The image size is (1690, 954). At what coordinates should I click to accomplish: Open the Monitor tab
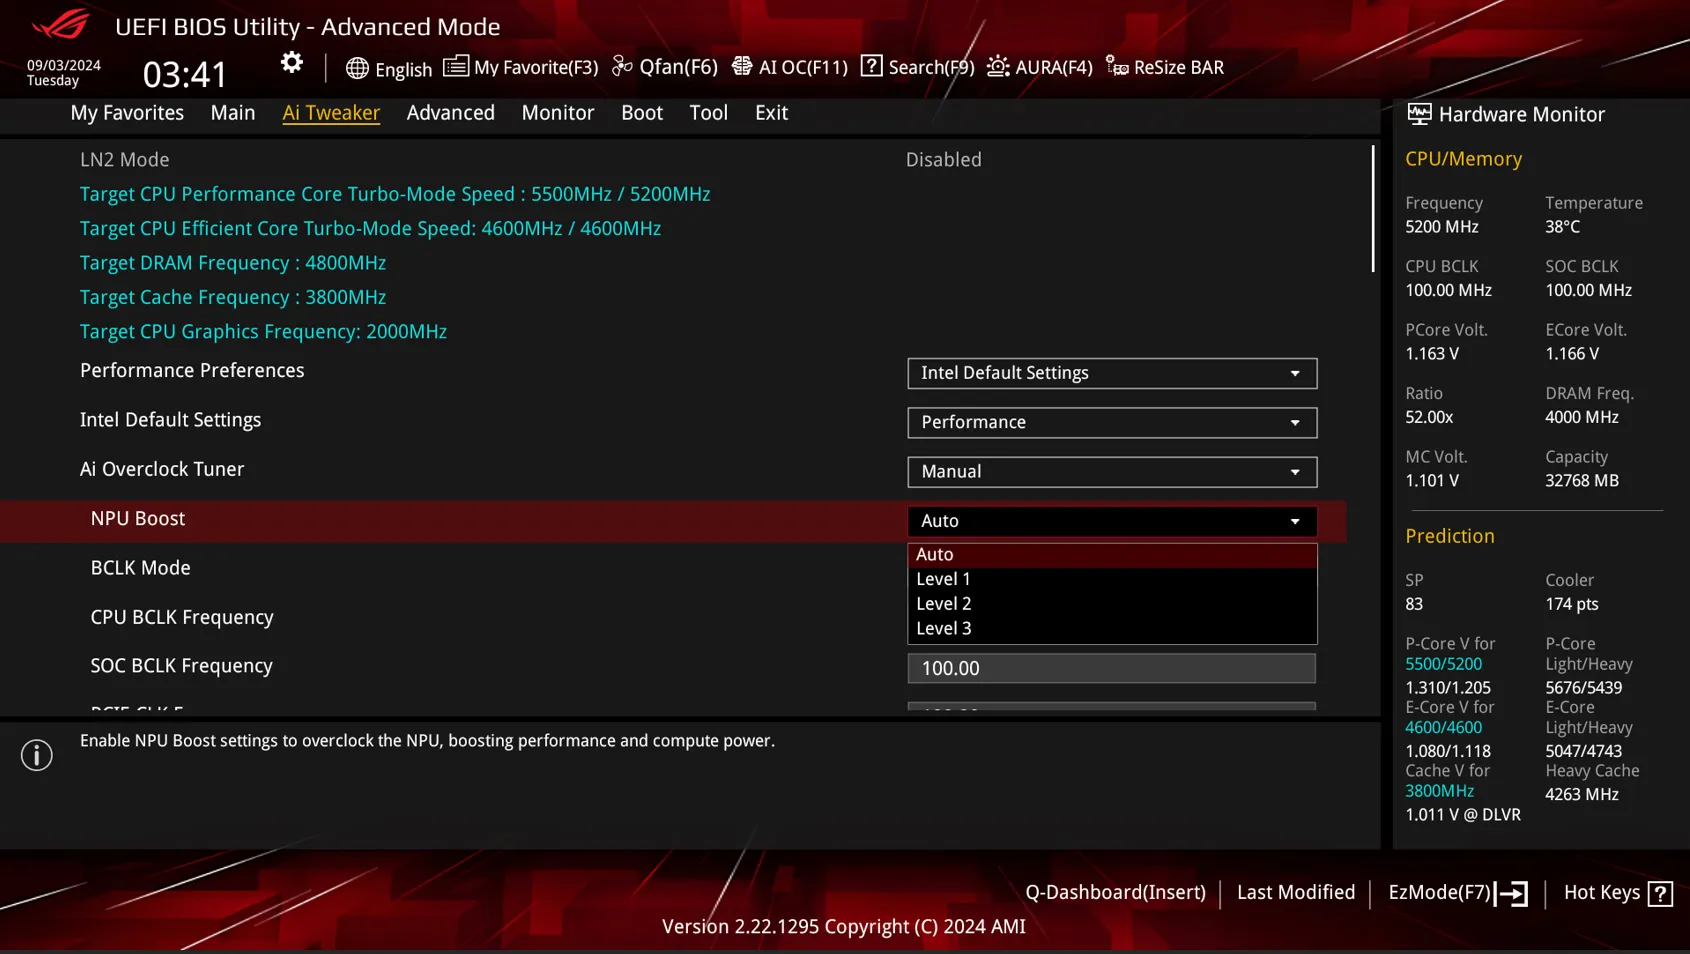[557, 113]
